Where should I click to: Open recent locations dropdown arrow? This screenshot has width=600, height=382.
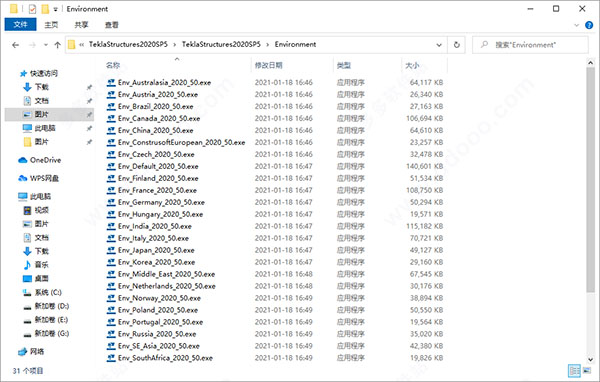[46, 45]
